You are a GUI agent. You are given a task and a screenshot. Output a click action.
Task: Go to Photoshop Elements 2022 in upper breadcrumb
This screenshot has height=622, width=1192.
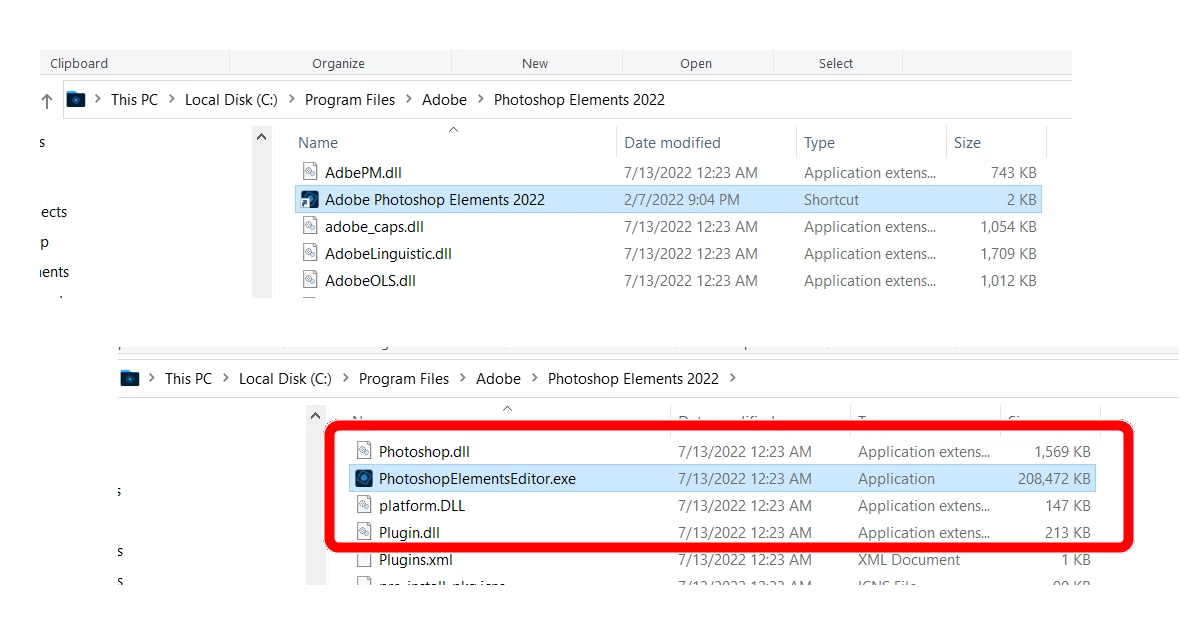[x=579, y=100]
